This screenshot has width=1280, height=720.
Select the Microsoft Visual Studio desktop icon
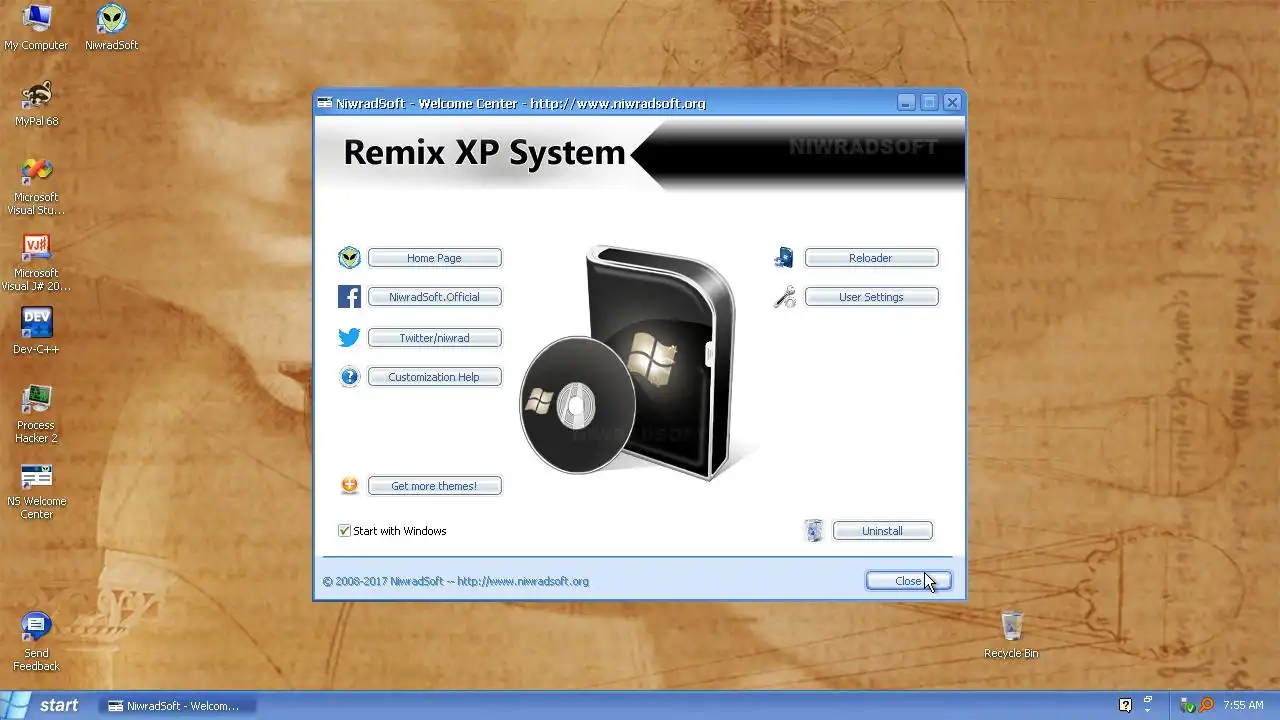point(36,186)
